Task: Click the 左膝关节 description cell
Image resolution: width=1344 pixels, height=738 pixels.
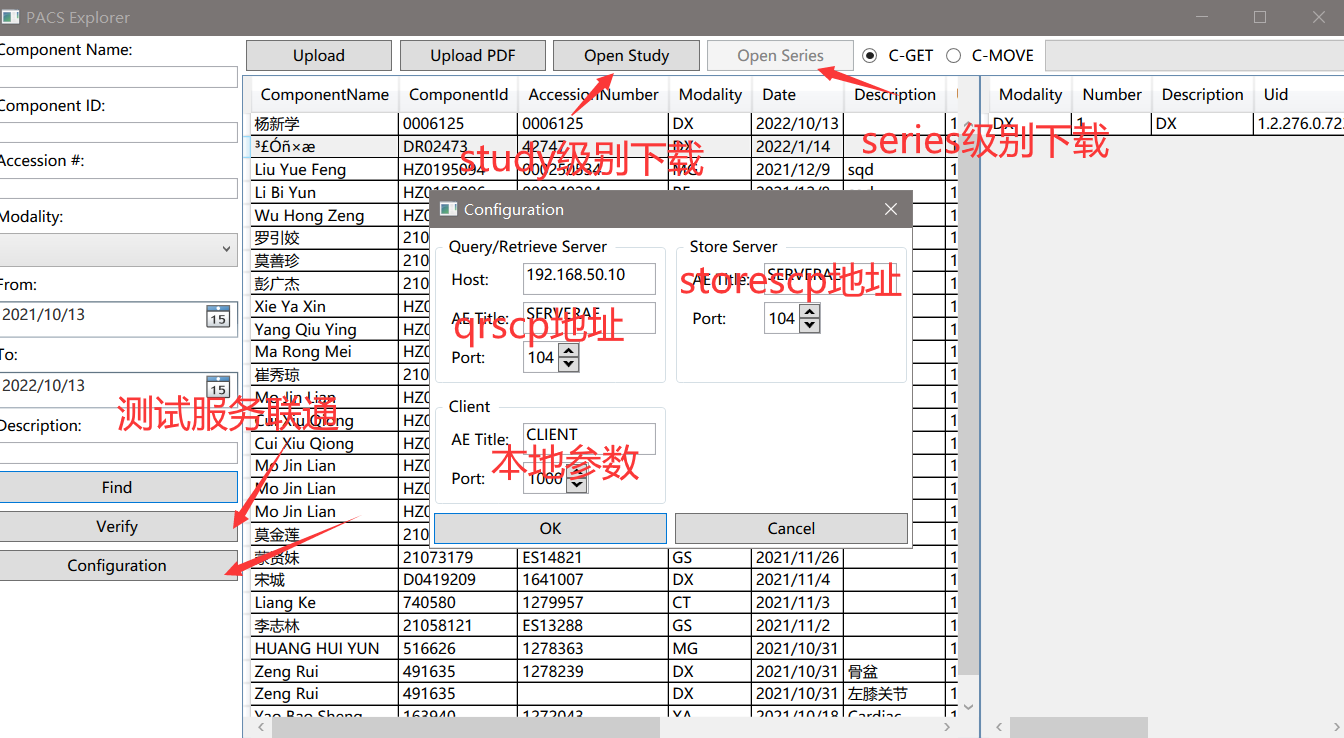Action: point(895,694)
